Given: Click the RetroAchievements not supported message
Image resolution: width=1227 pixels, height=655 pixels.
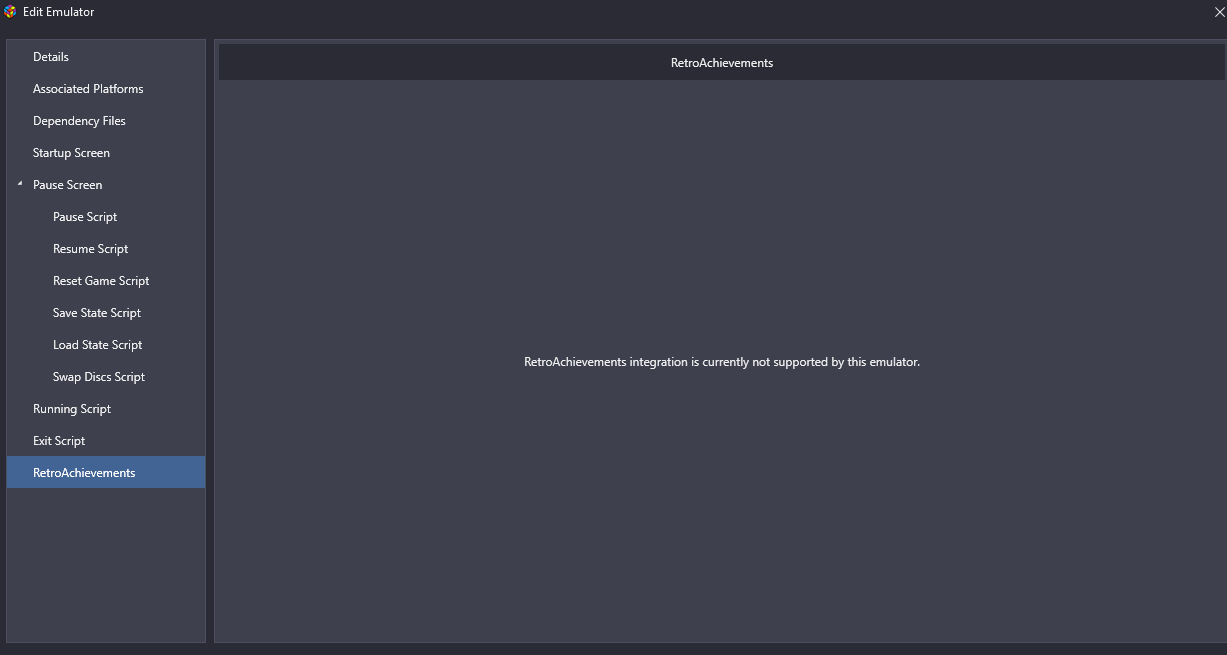Looking at the screenshot, I should coord(721,362).
